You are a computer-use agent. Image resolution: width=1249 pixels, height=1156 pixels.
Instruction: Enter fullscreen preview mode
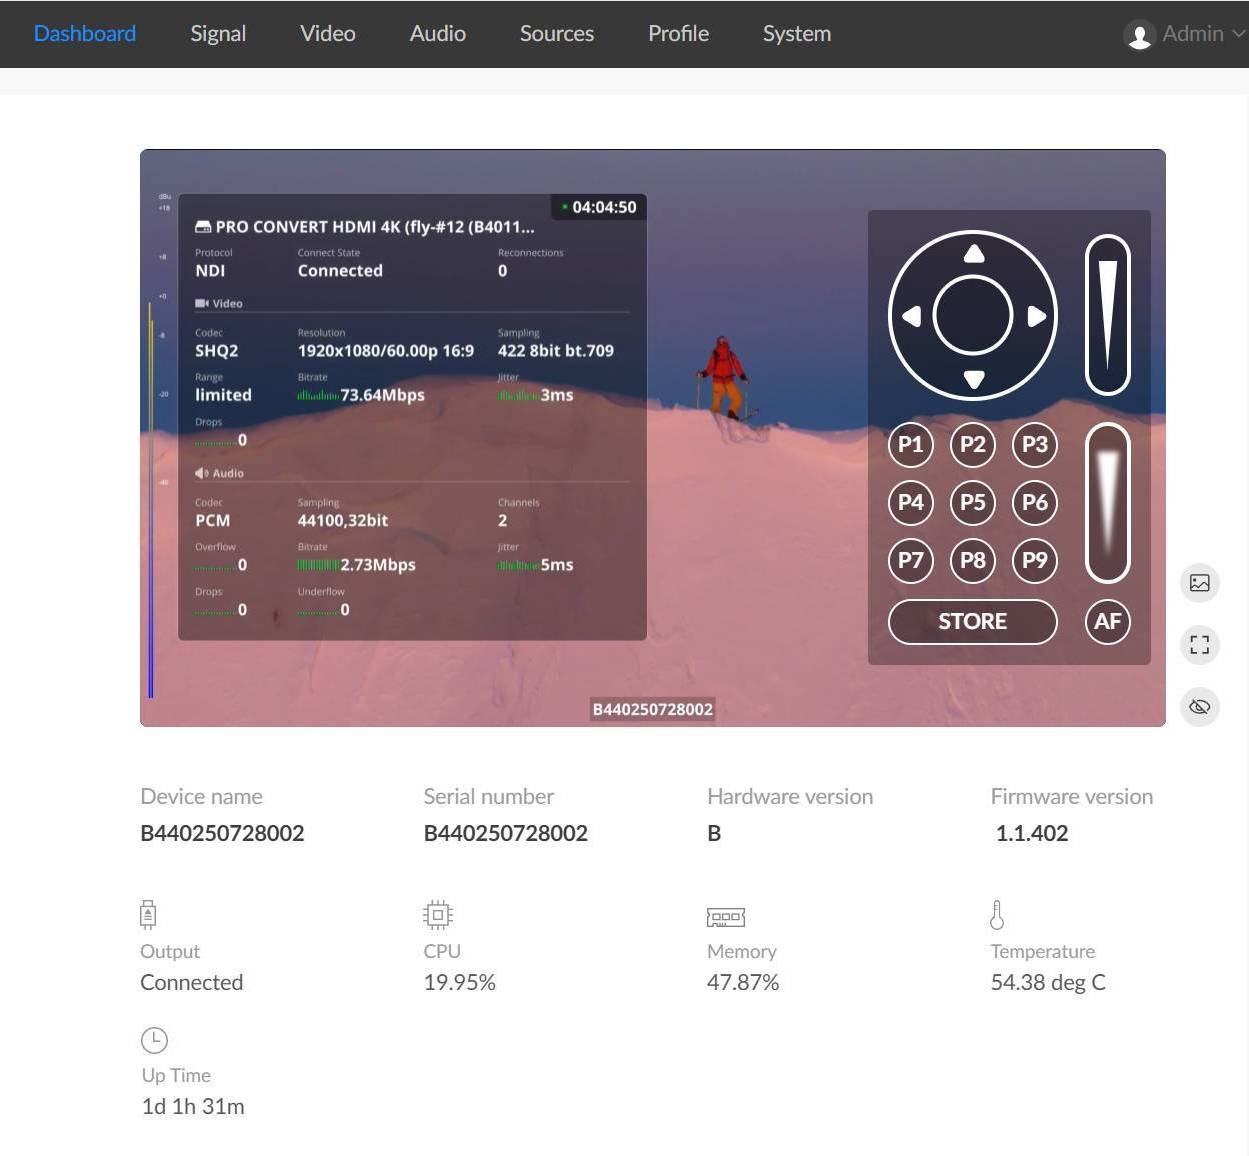pyautogui.click(x=1199, y=645)
